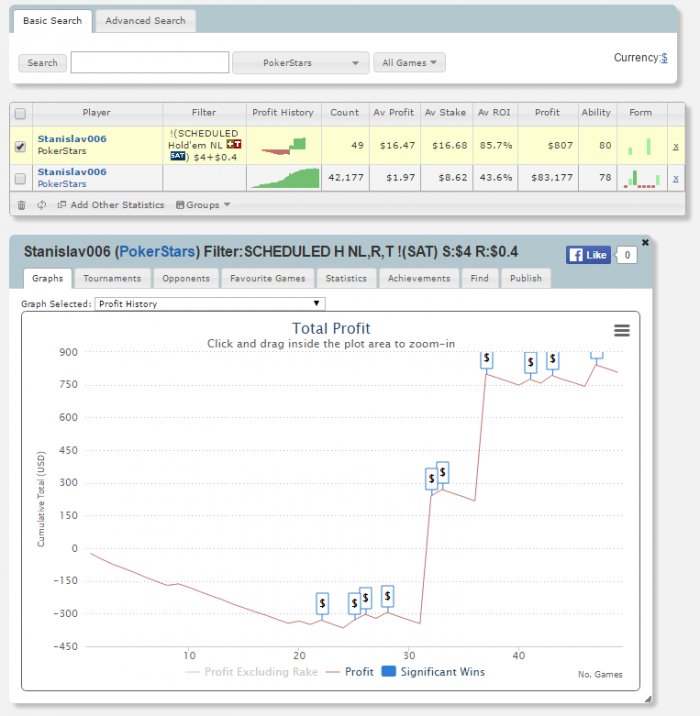Toggle Significant Wins legend swatch
The height and width of the screenshot is (716, 700).
click(389, 672)
